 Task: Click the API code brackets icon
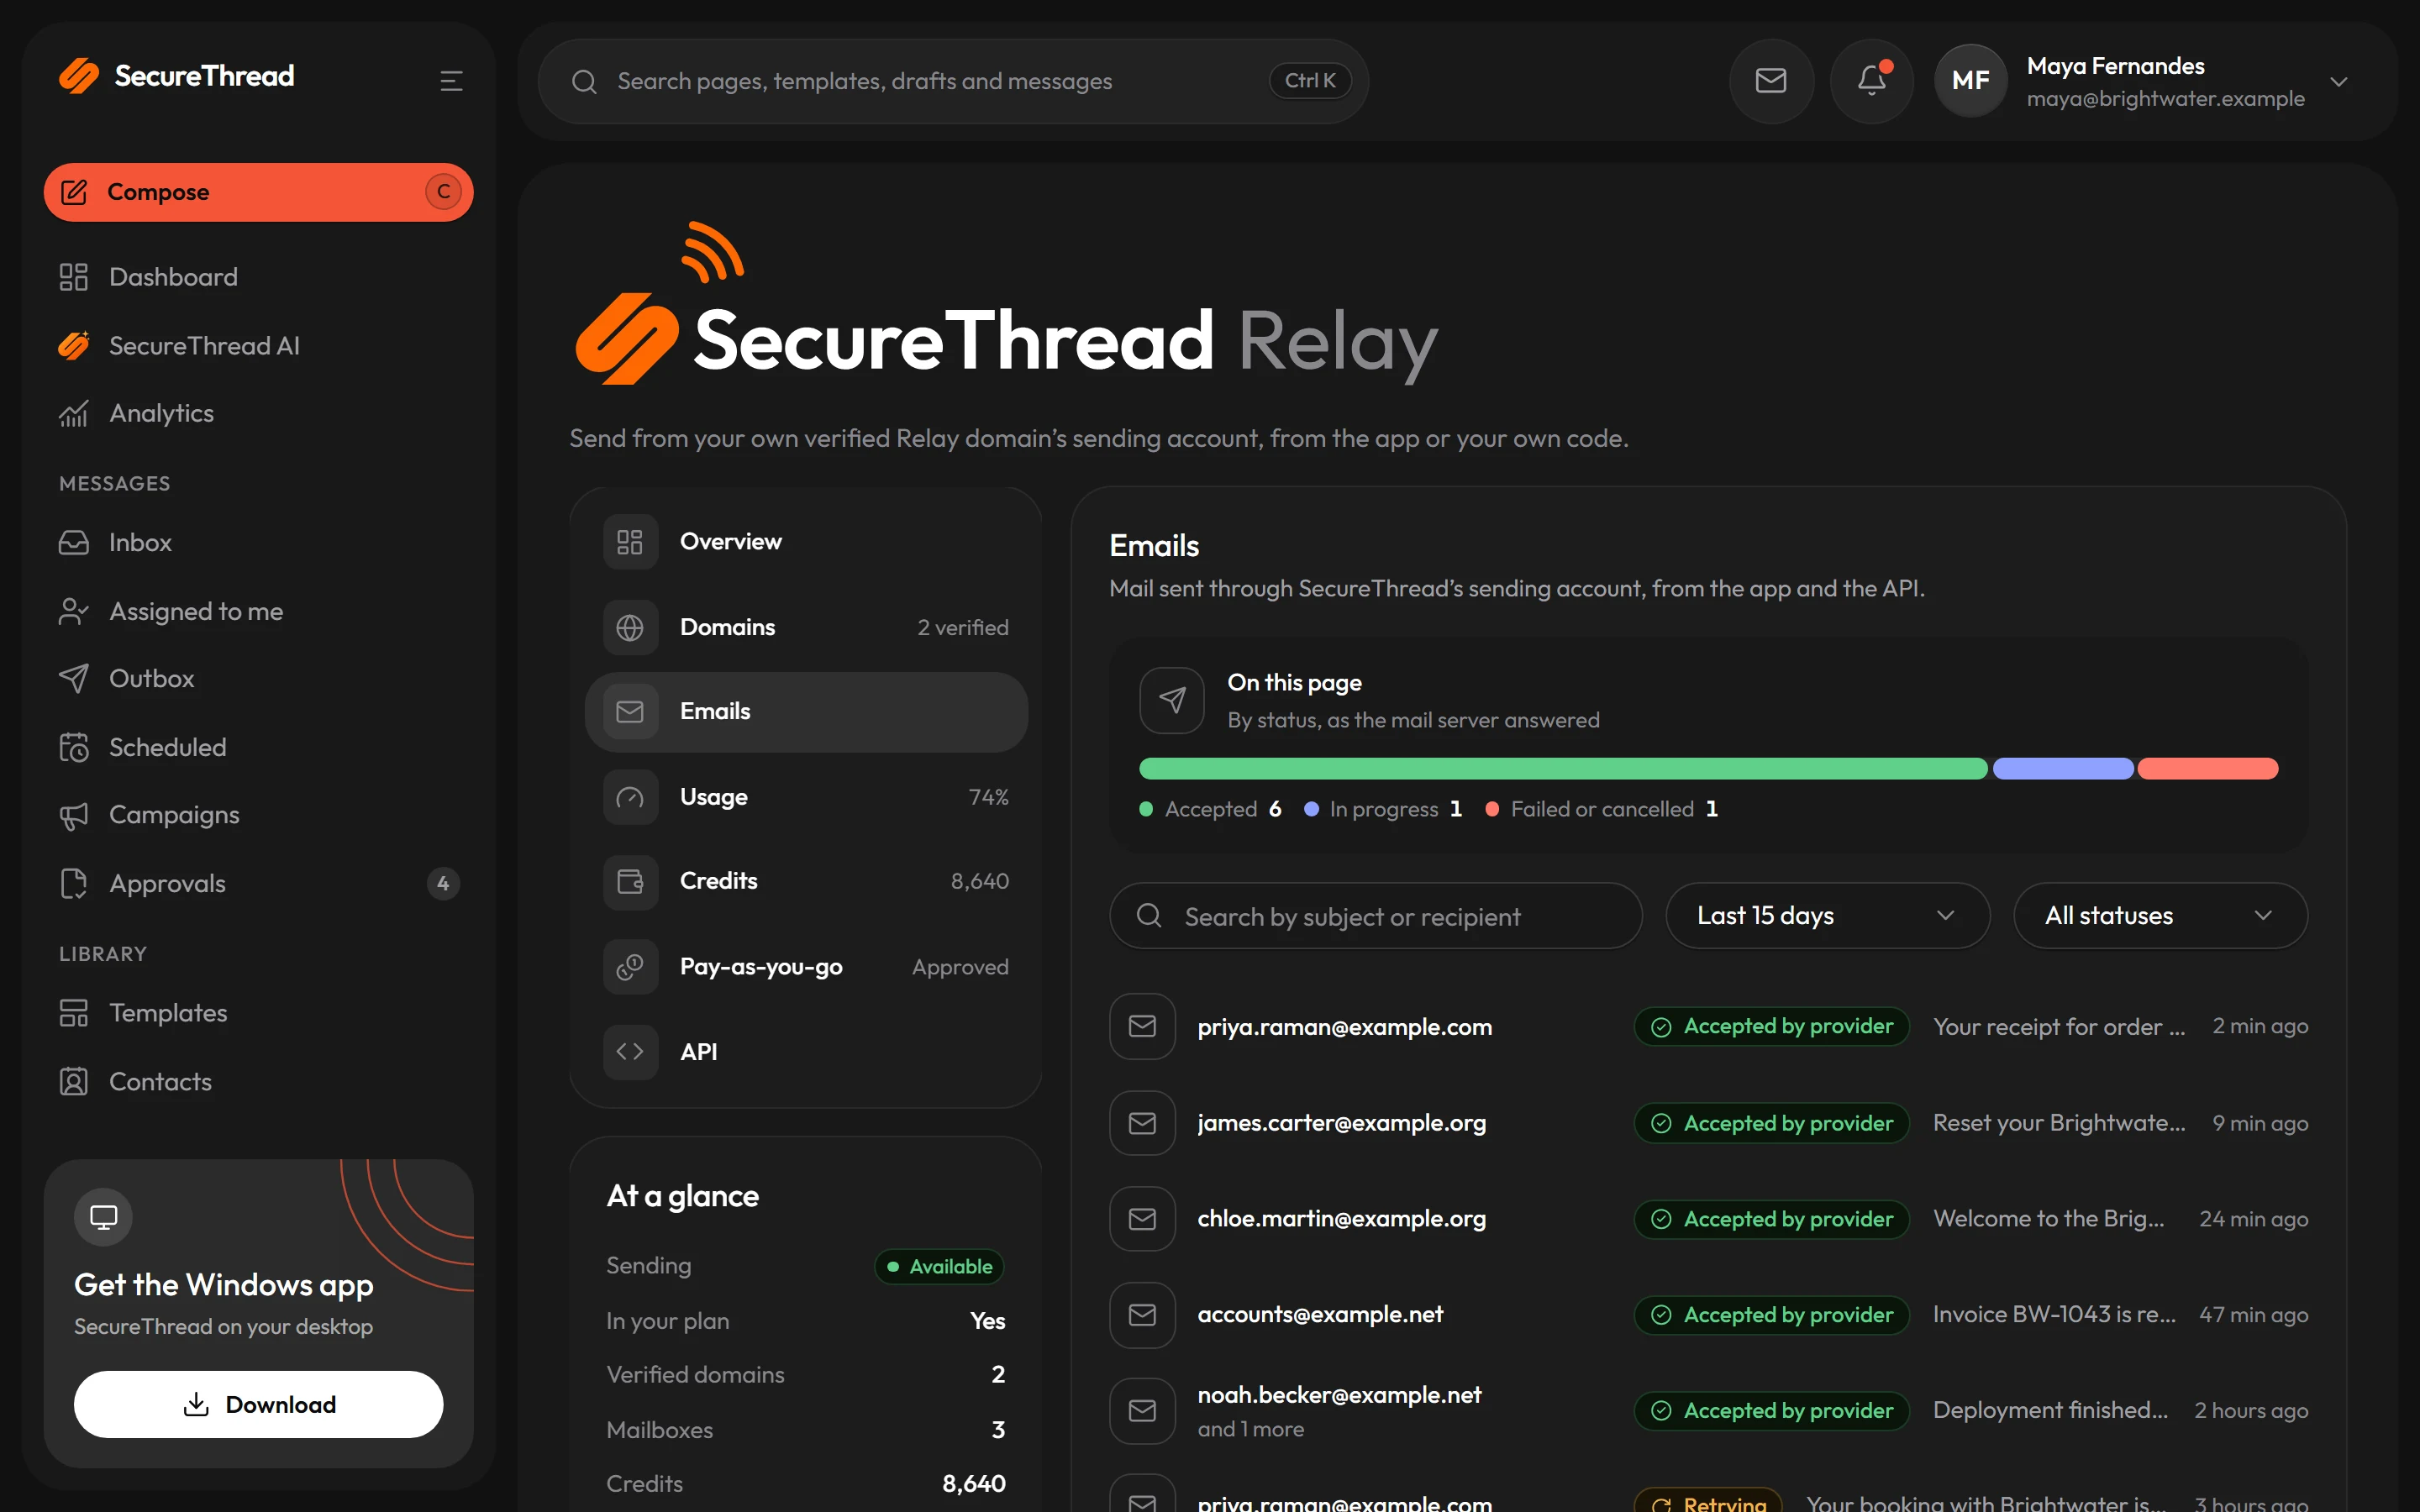[630, 1051]
